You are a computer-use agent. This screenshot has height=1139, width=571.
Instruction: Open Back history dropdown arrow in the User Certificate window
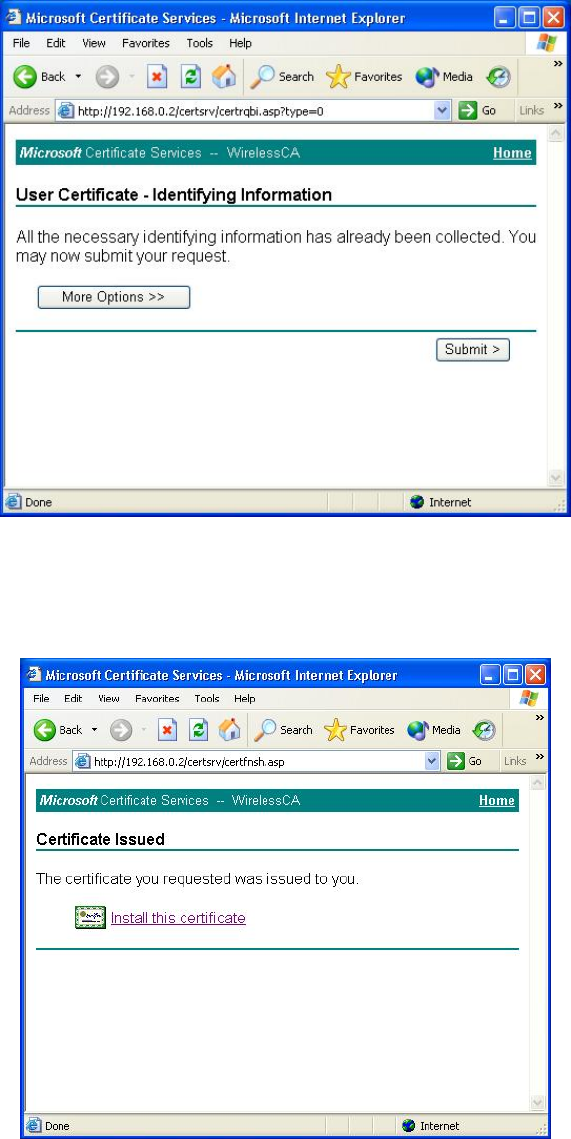[x=78, y=76]
